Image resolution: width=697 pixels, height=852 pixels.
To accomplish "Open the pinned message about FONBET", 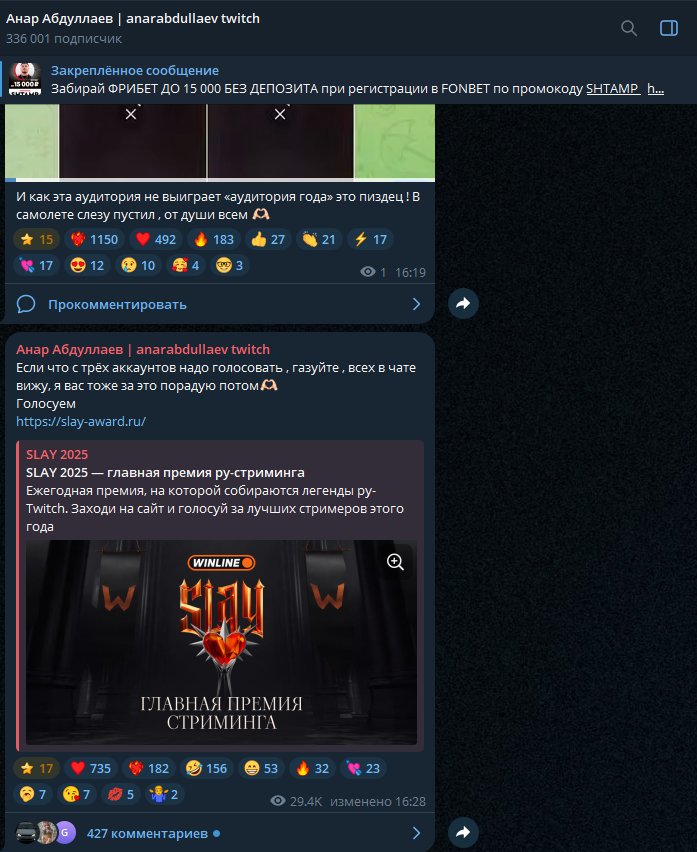I will coord(348,79).
